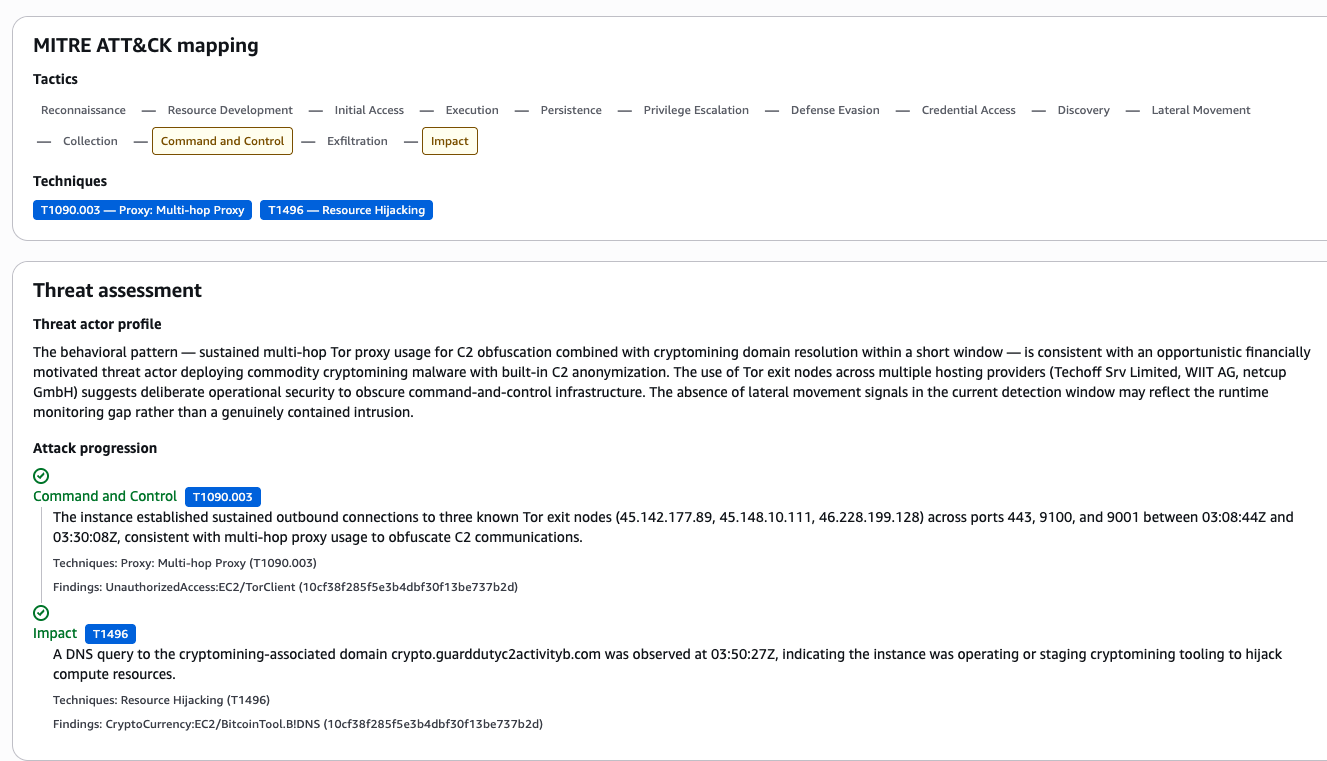
Task: Click the T1496 — Resource Hijacking technique badge
Action: (x=346, y=210)
